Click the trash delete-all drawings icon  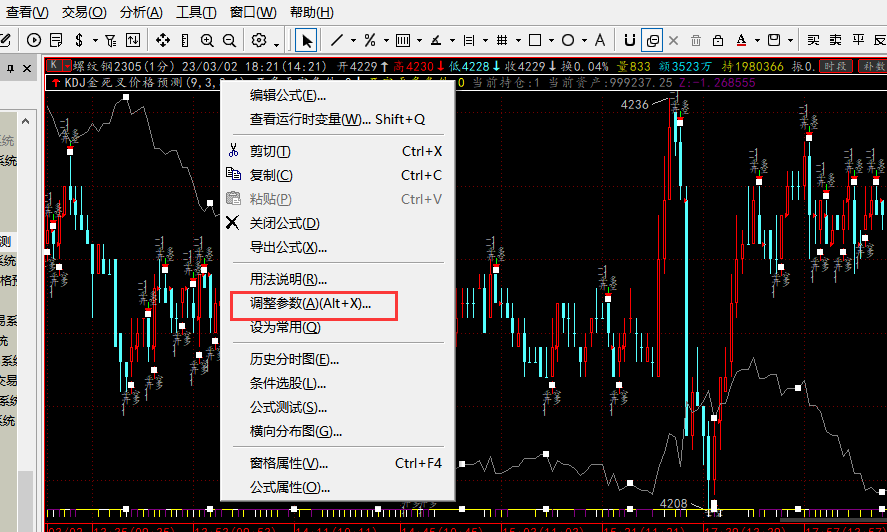(x=696, y=40)
